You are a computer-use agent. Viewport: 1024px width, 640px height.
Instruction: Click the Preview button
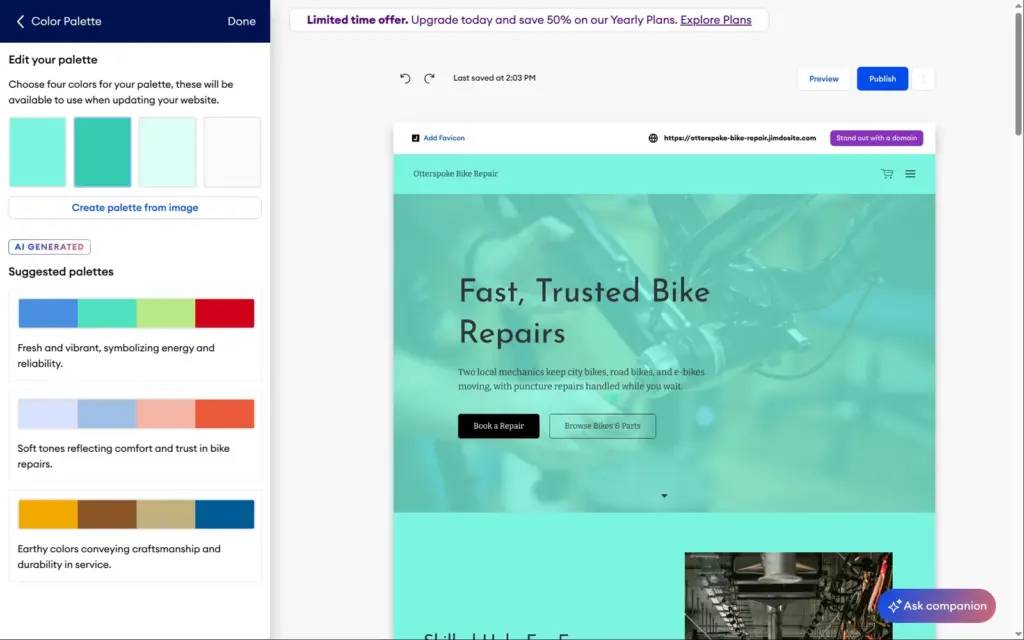click(824, 79)
